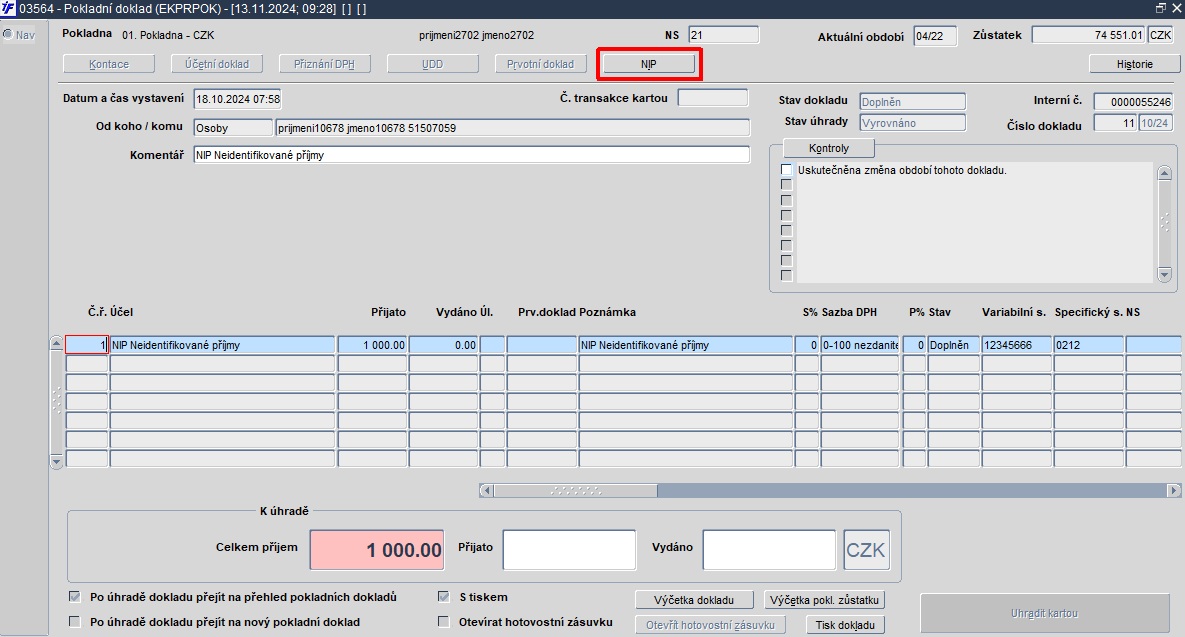This screenshot has height=637, width=1185.
Task: Click Vydáno cell 0.00
Action: click(x=444, y=345)
